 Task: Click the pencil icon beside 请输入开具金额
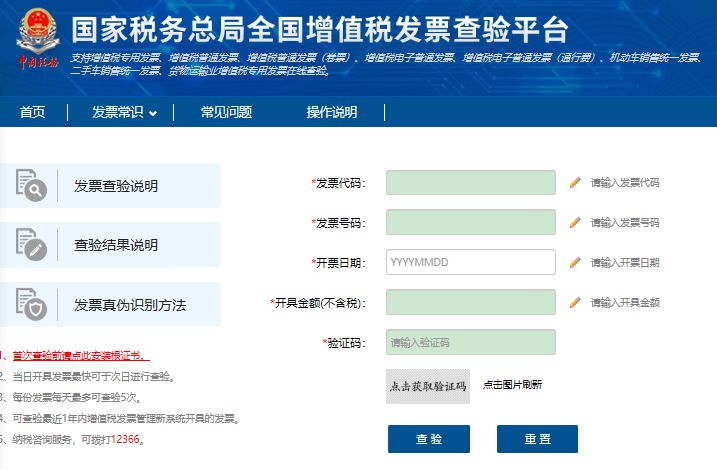[x=575, y=302]
